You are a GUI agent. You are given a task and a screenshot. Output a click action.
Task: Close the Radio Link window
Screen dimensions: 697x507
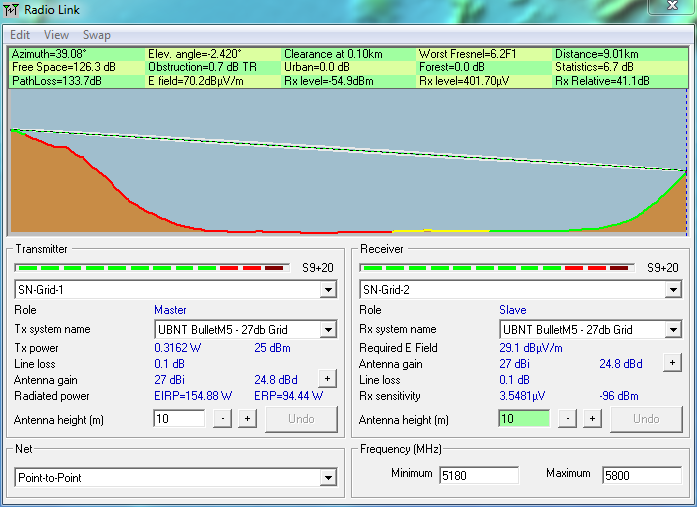(x=672, y=6)
